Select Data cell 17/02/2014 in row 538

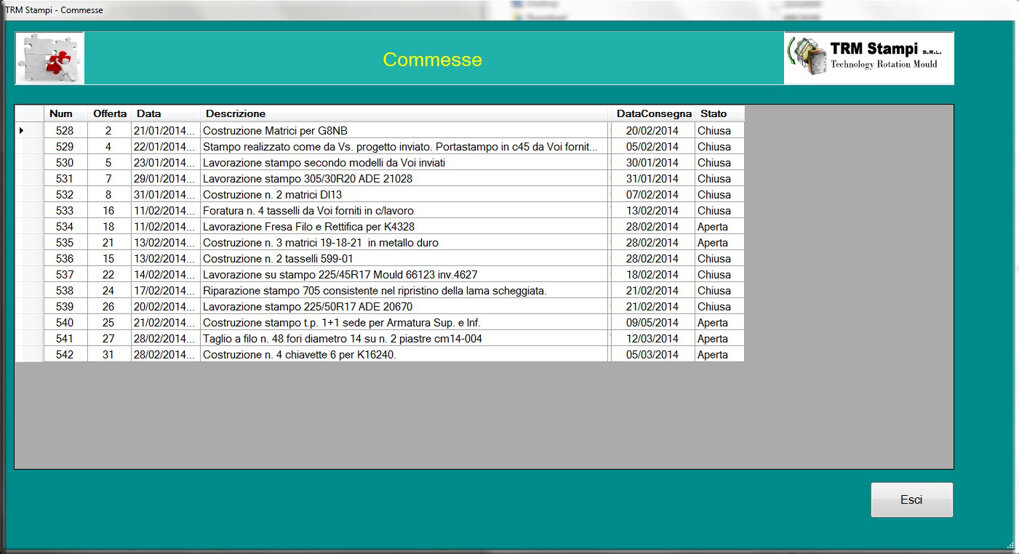(166, 290)
